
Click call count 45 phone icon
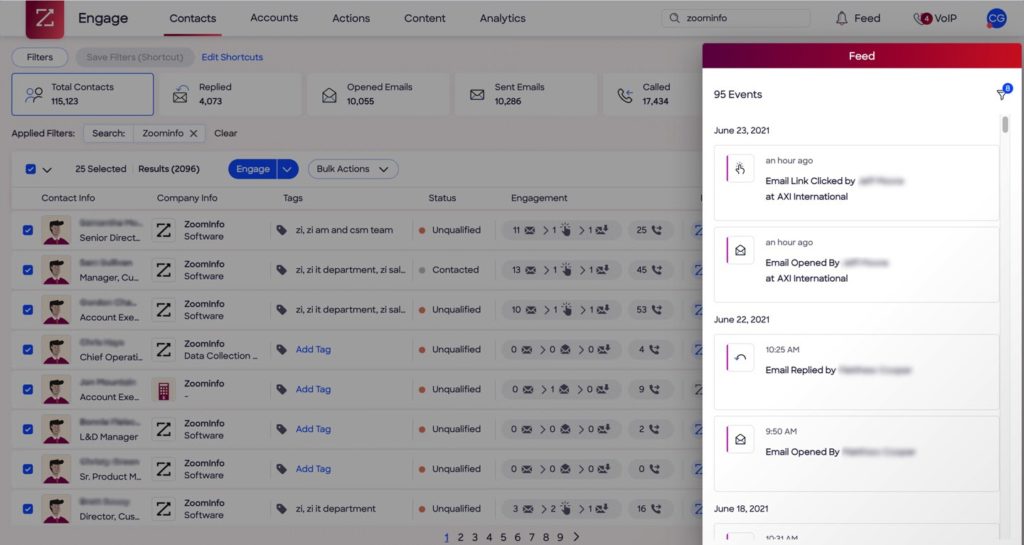(x=656, y=270)
